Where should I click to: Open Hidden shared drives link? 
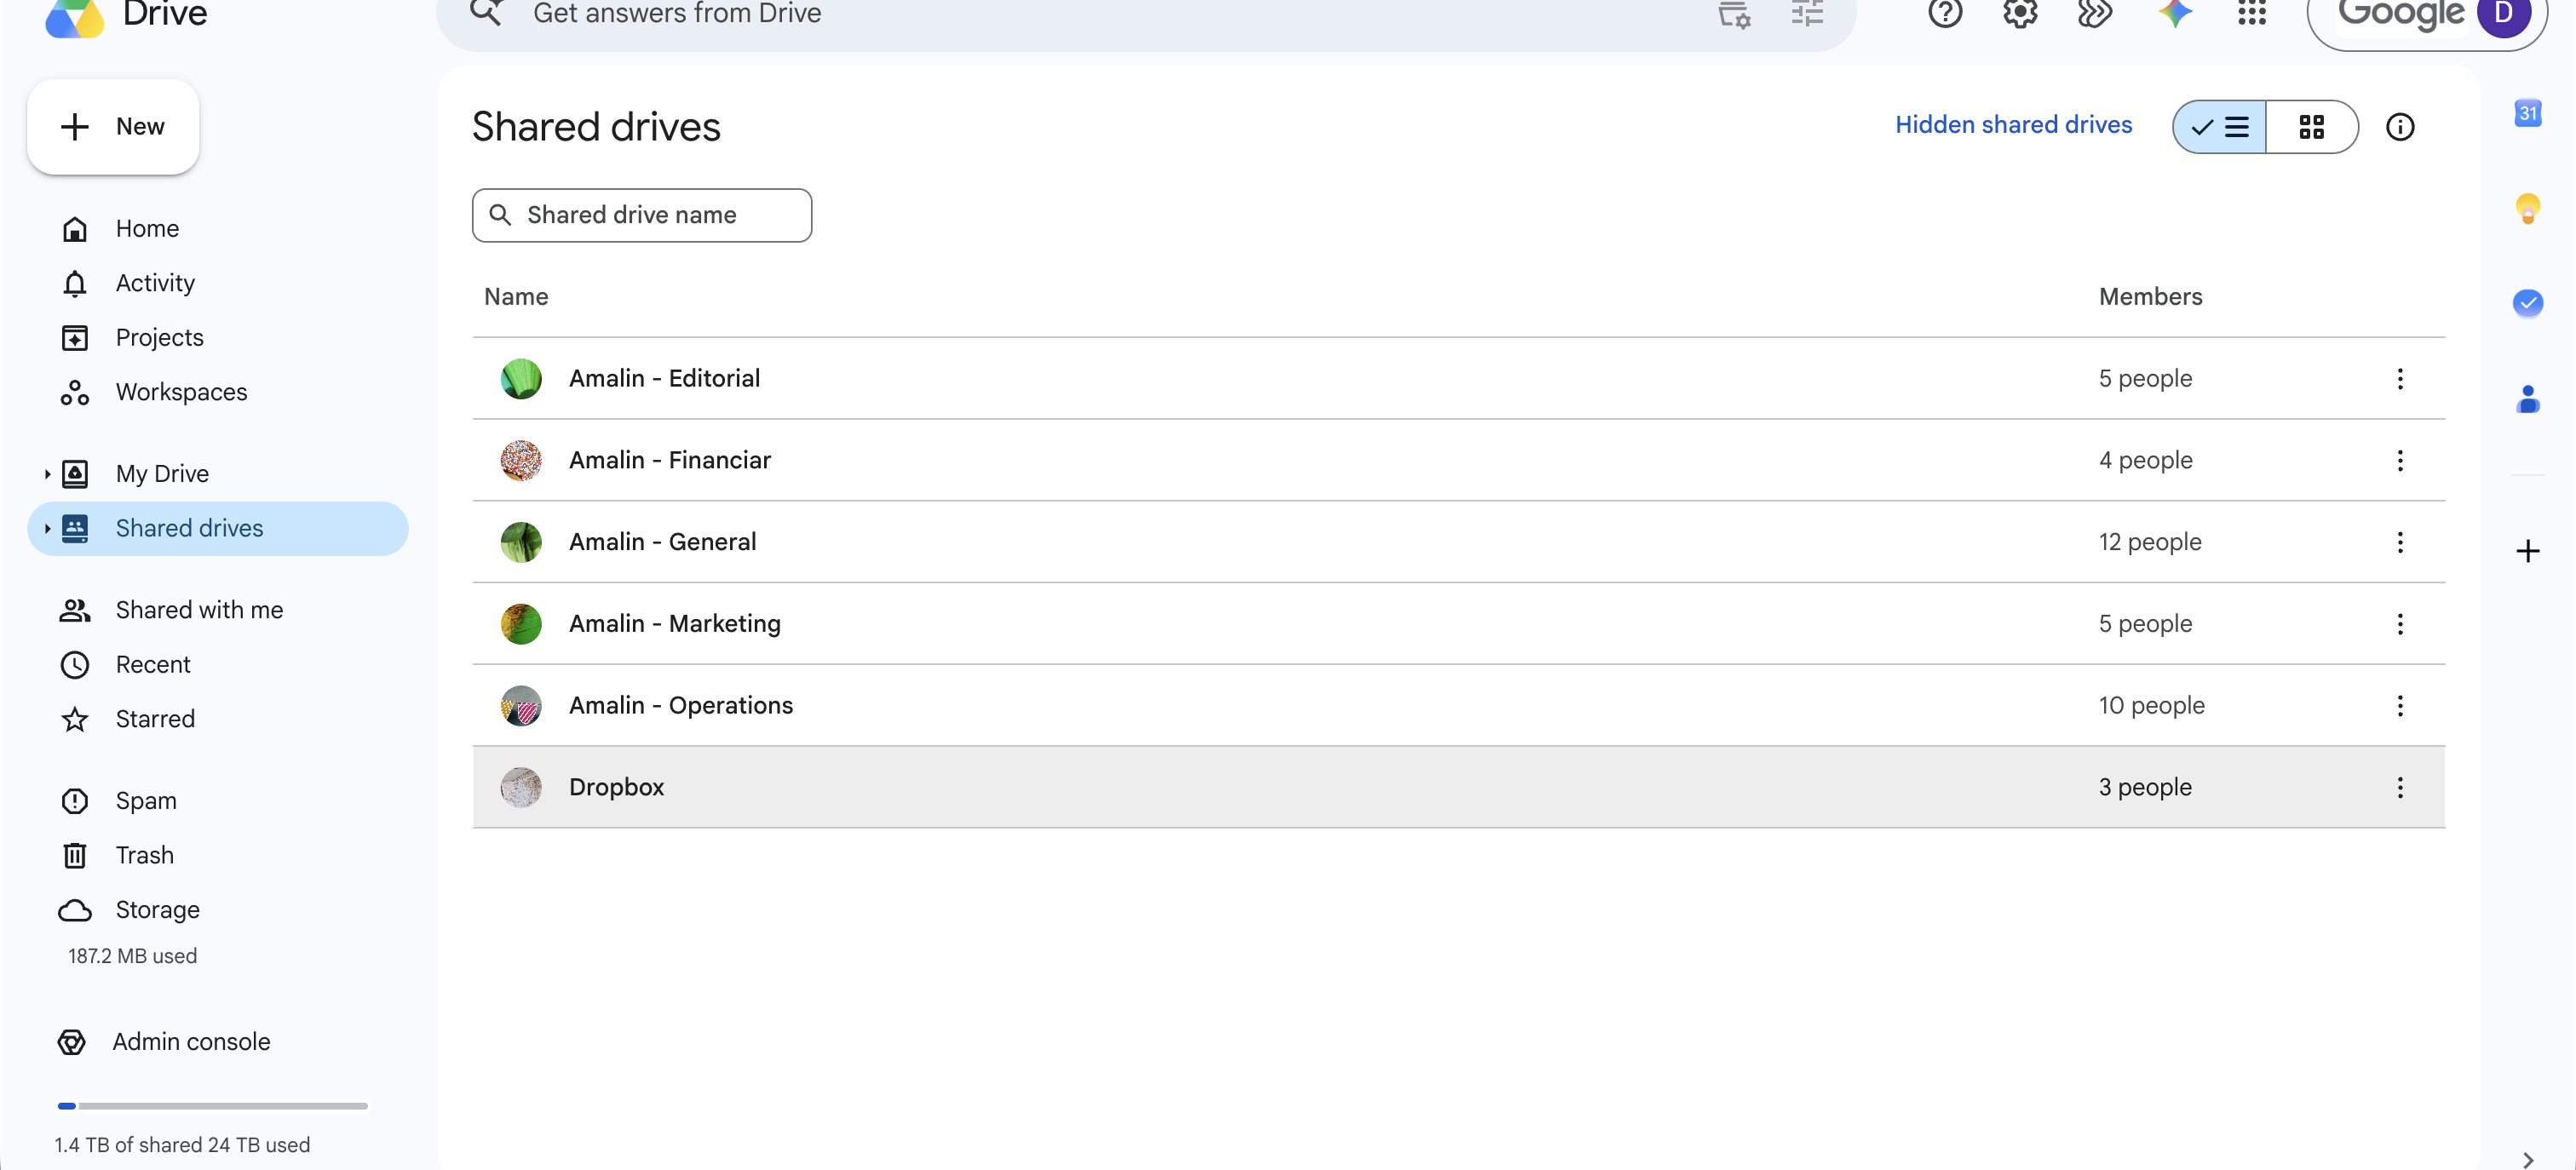2013,125
